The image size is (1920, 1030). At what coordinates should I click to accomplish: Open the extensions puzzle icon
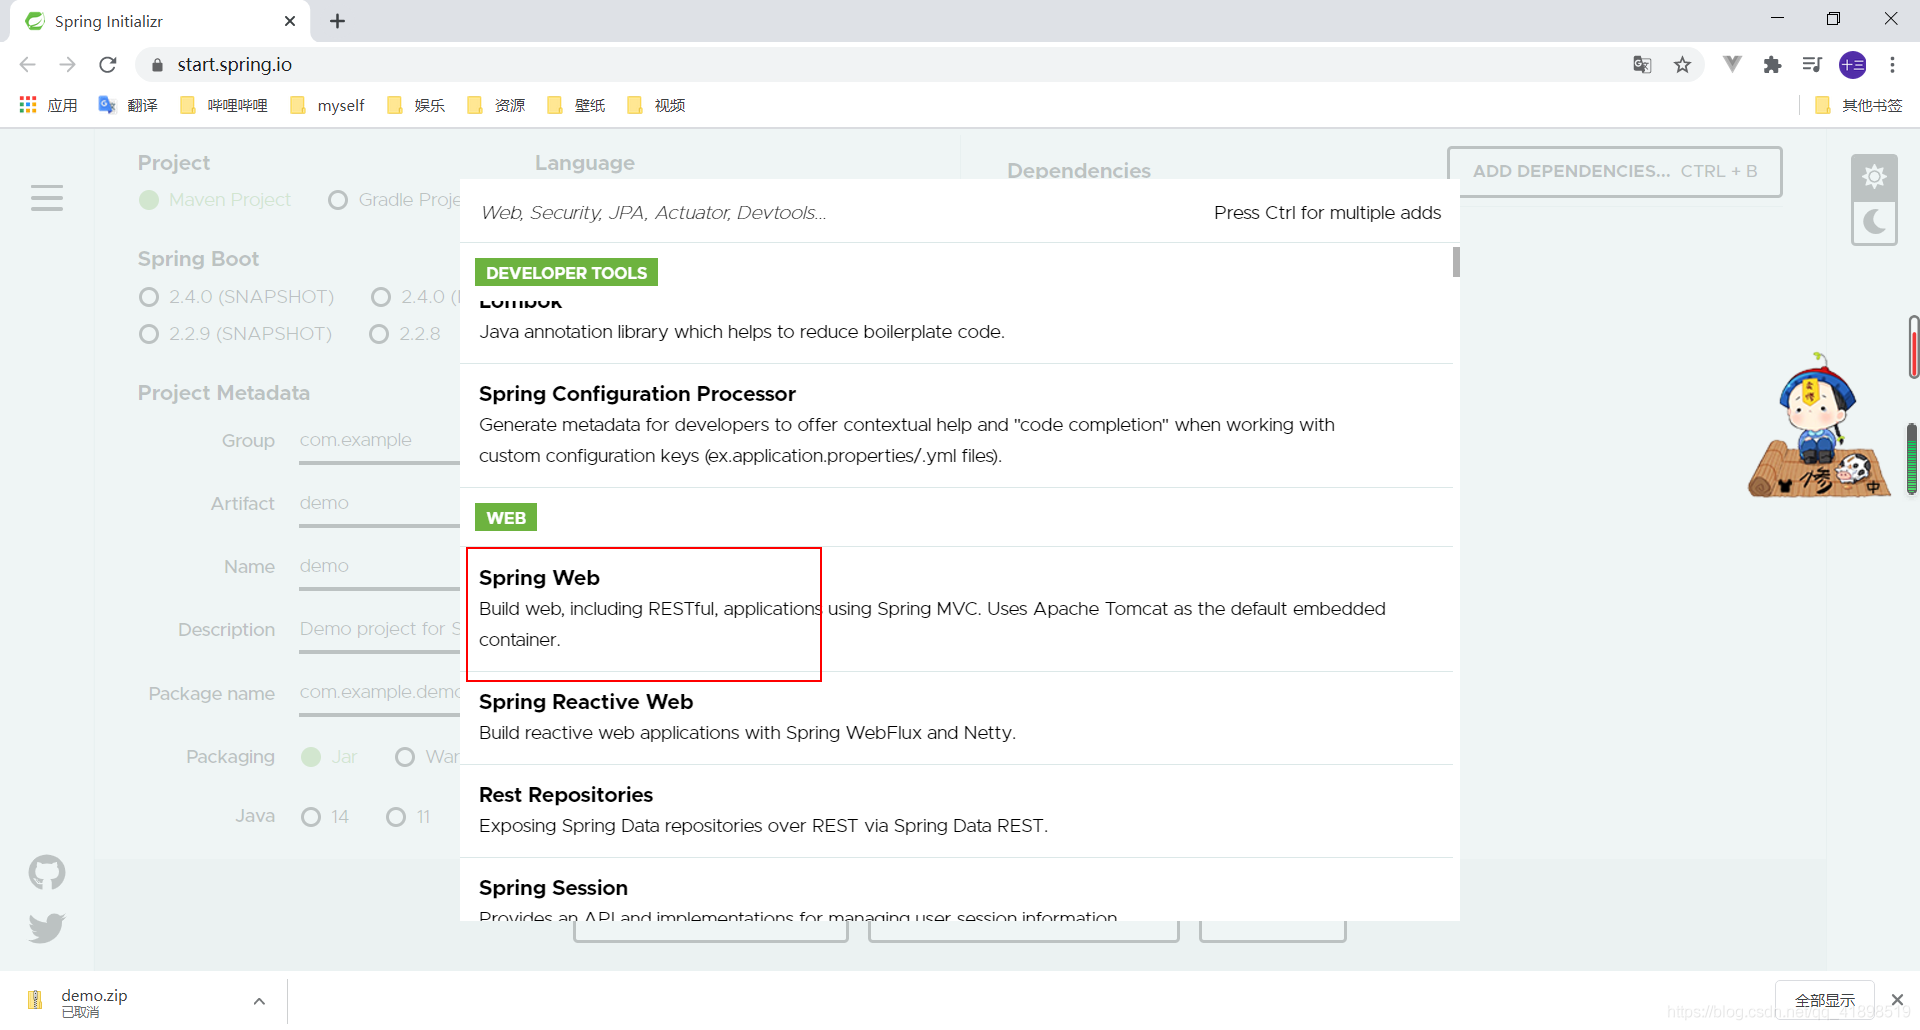(x=1772, y=65)
